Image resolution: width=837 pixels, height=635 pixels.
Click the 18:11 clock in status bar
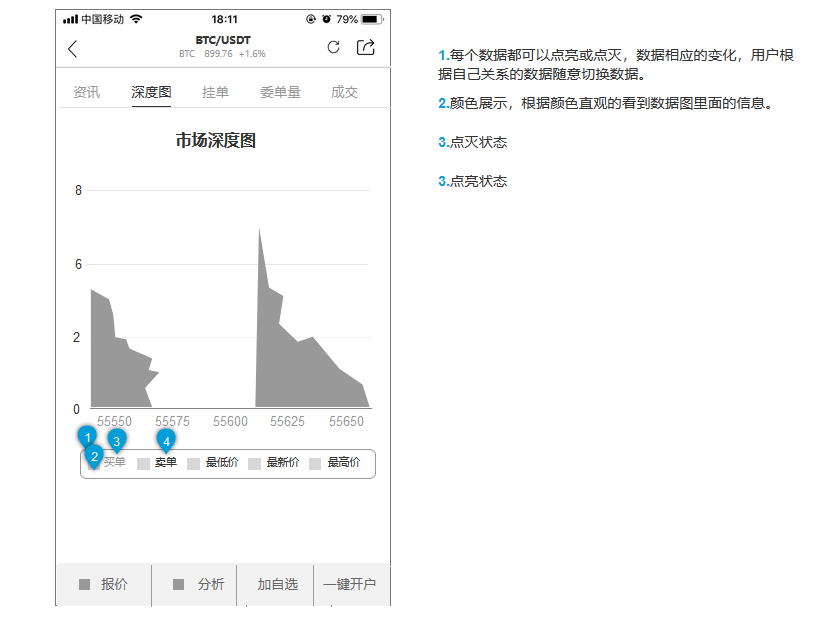(224, 19)
